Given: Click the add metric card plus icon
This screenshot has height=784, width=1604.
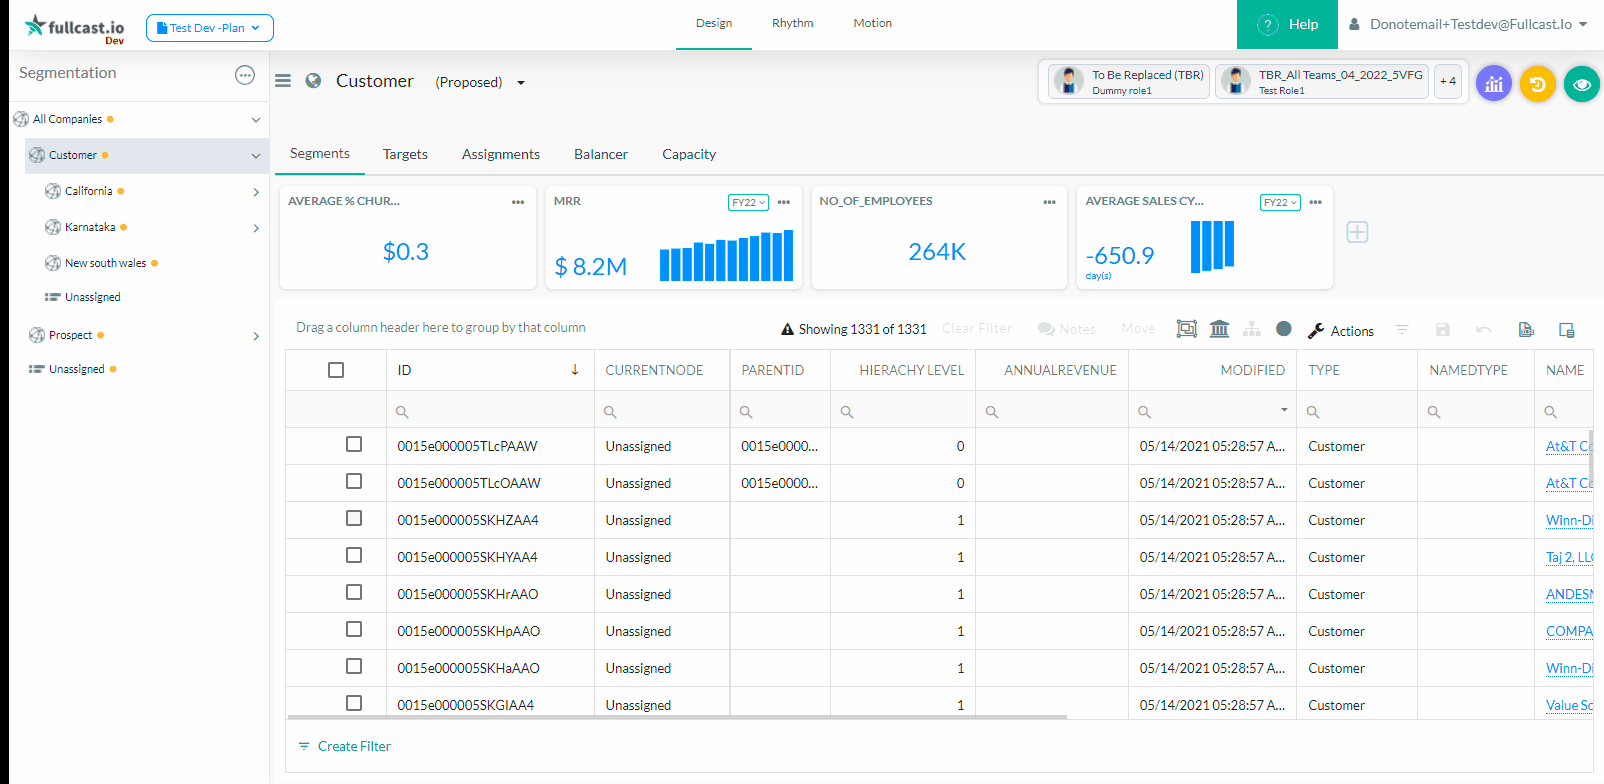Looking at the screenshot, I should [x=1357, y=232].
